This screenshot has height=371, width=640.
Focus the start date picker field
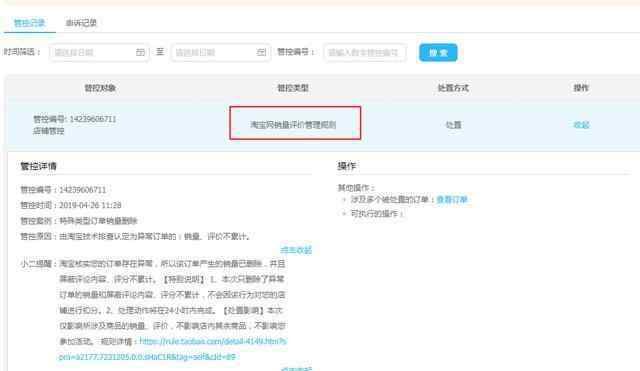(99, 52)
